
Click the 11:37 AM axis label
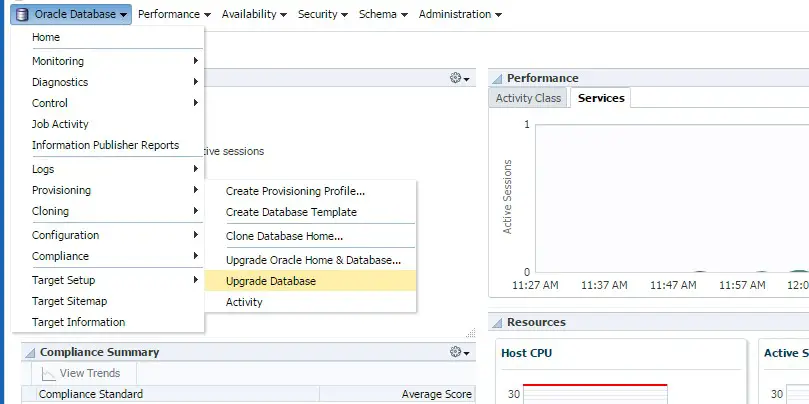604,285
